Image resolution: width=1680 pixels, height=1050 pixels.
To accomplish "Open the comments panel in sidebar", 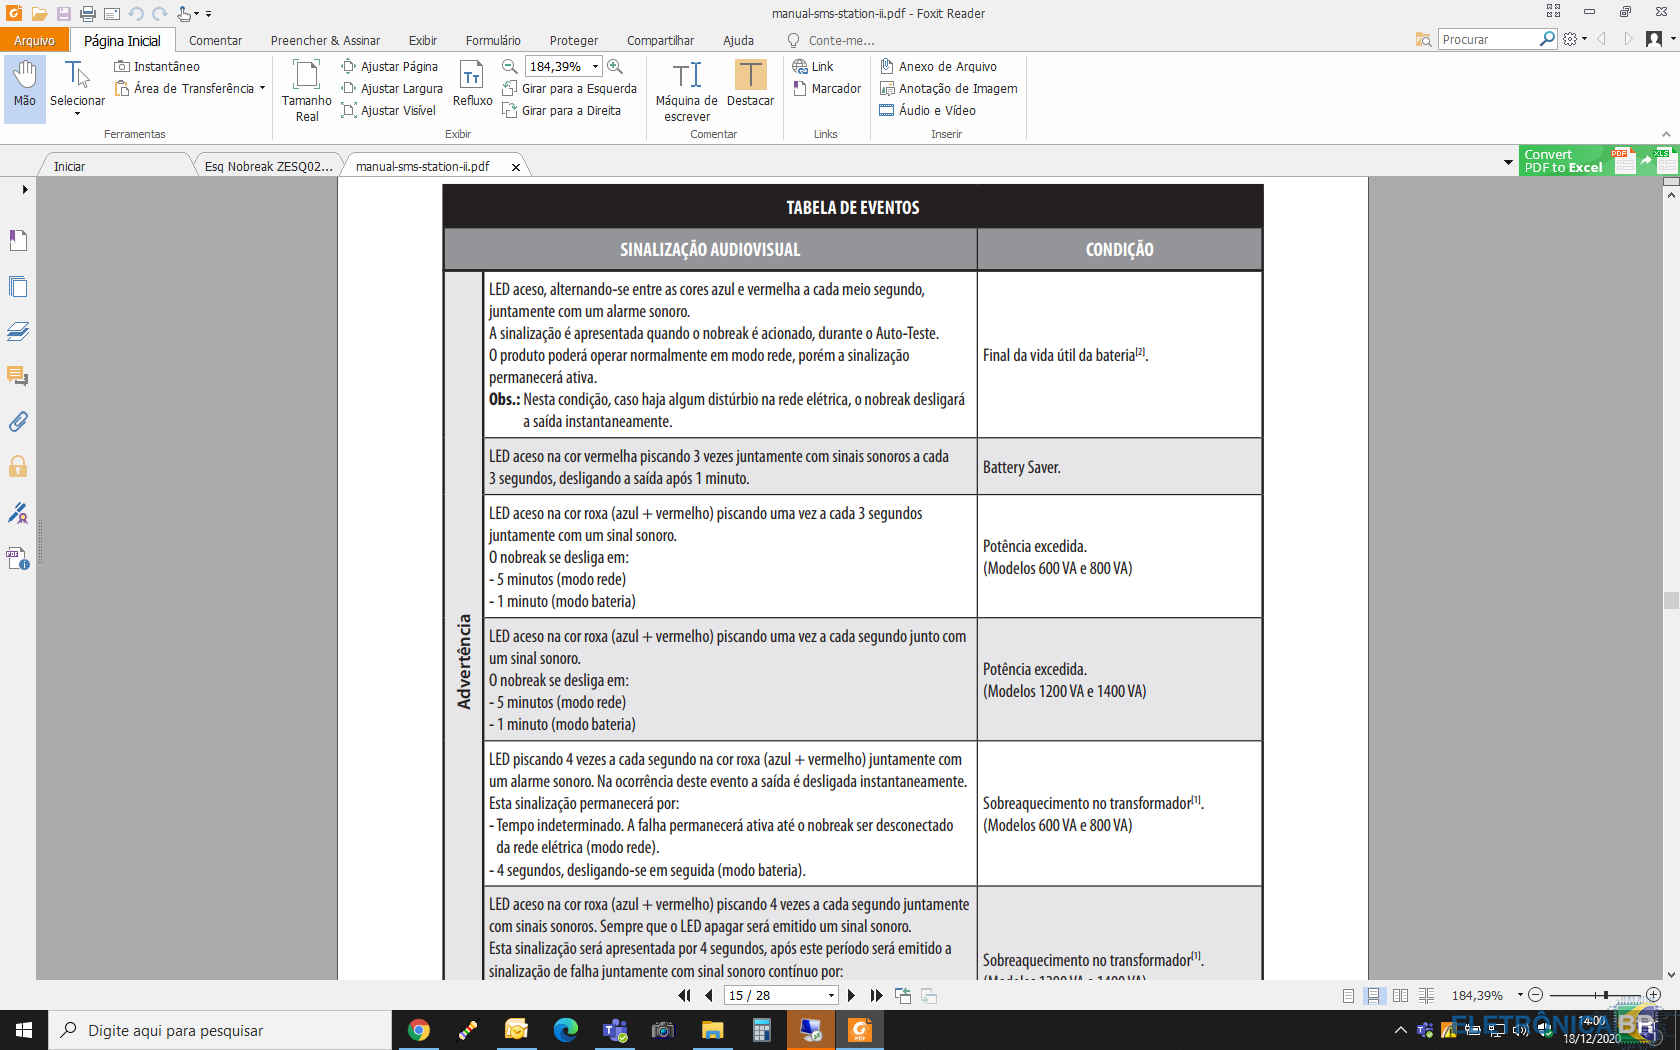I will click(x=18, y=376).
